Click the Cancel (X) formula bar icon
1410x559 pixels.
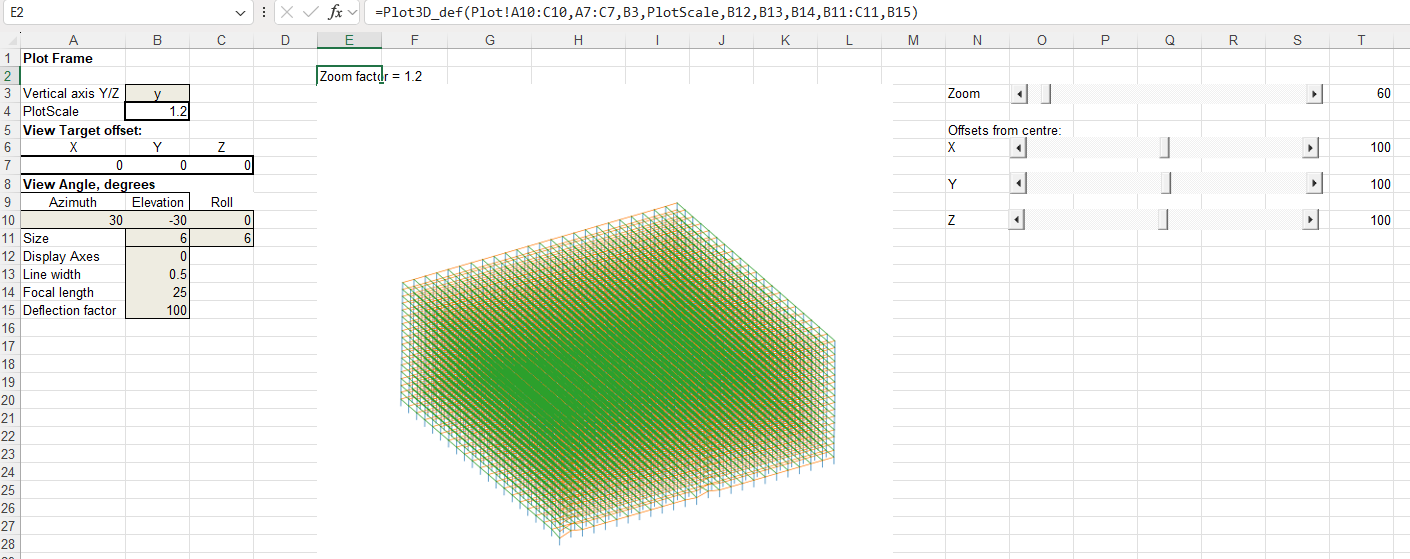point(285,13)
